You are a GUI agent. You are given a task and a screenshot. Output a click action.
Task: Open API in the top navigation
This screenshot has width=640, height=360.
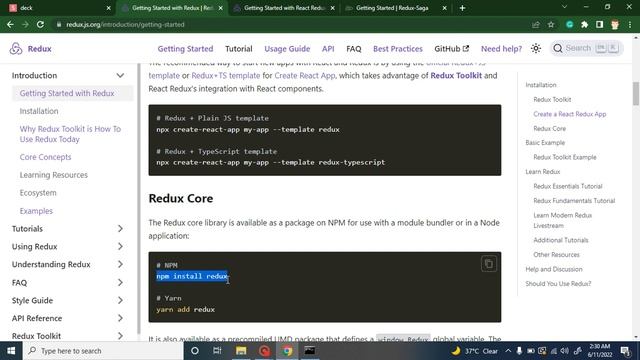tap(328, 49)
